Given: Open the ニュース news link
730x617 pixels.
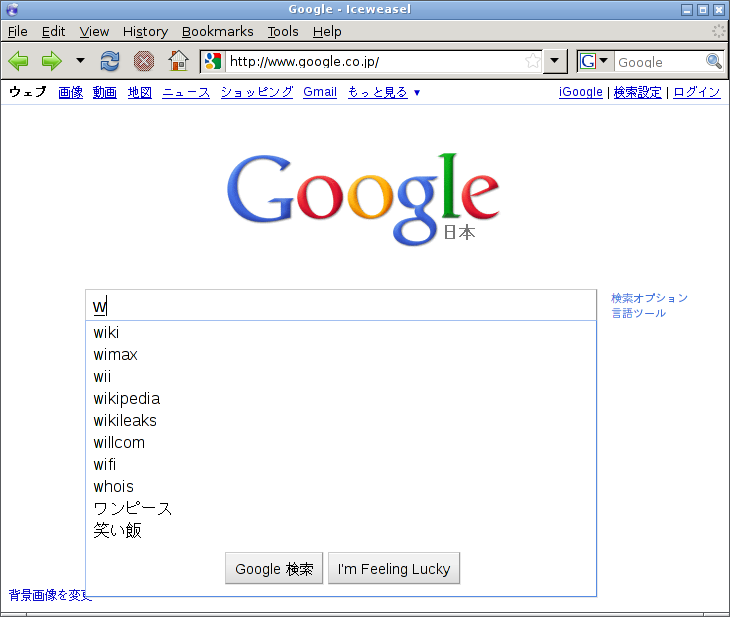Looking at the screenshot, I should click(186, 92).
